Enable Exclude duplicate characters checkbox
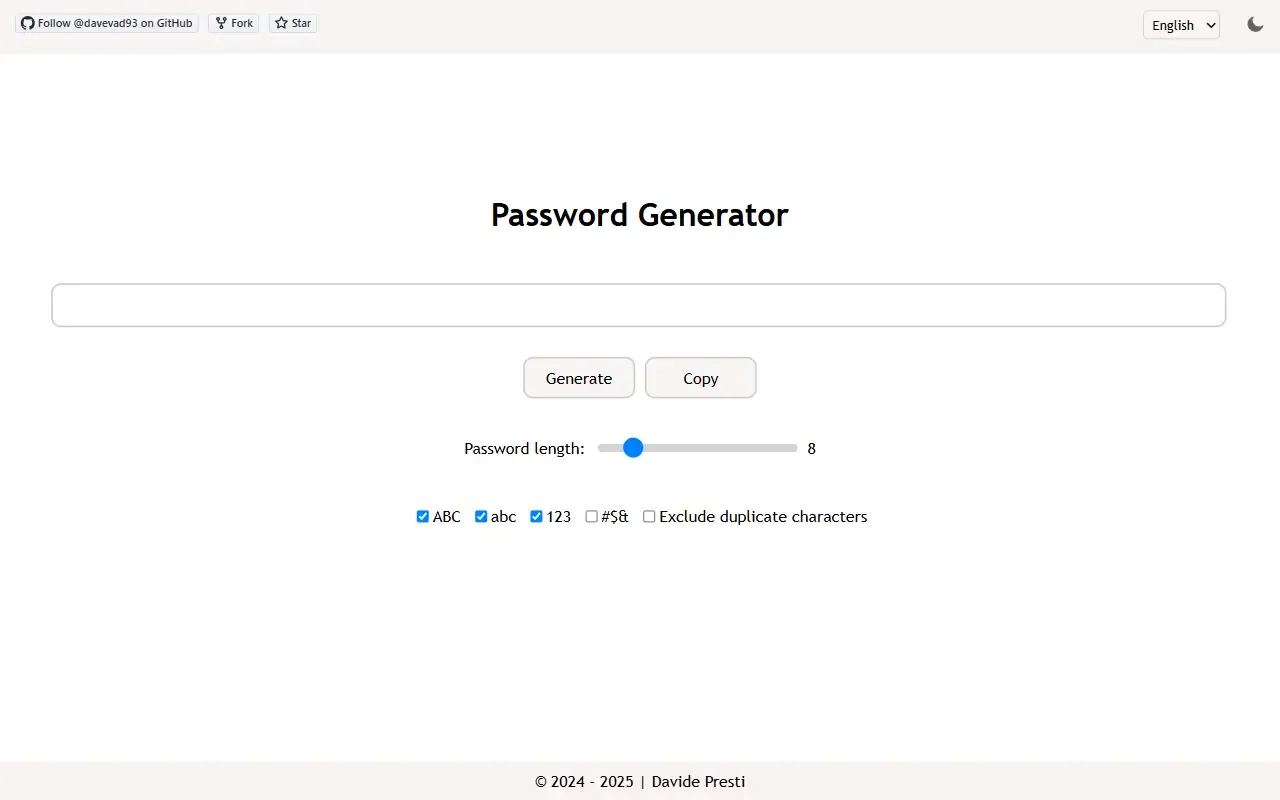This screenshot has height=800, width=1280. pos(649,517)
